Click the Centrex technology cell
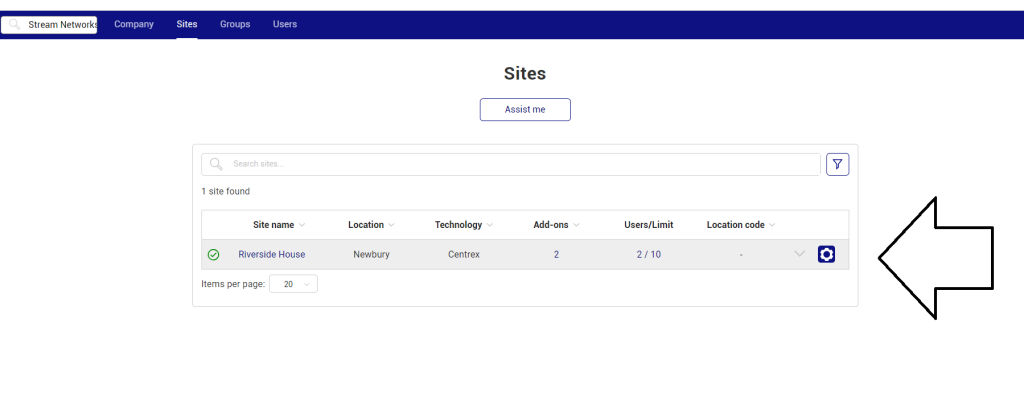The image size is (1024, 394). (x=464, y=255)
